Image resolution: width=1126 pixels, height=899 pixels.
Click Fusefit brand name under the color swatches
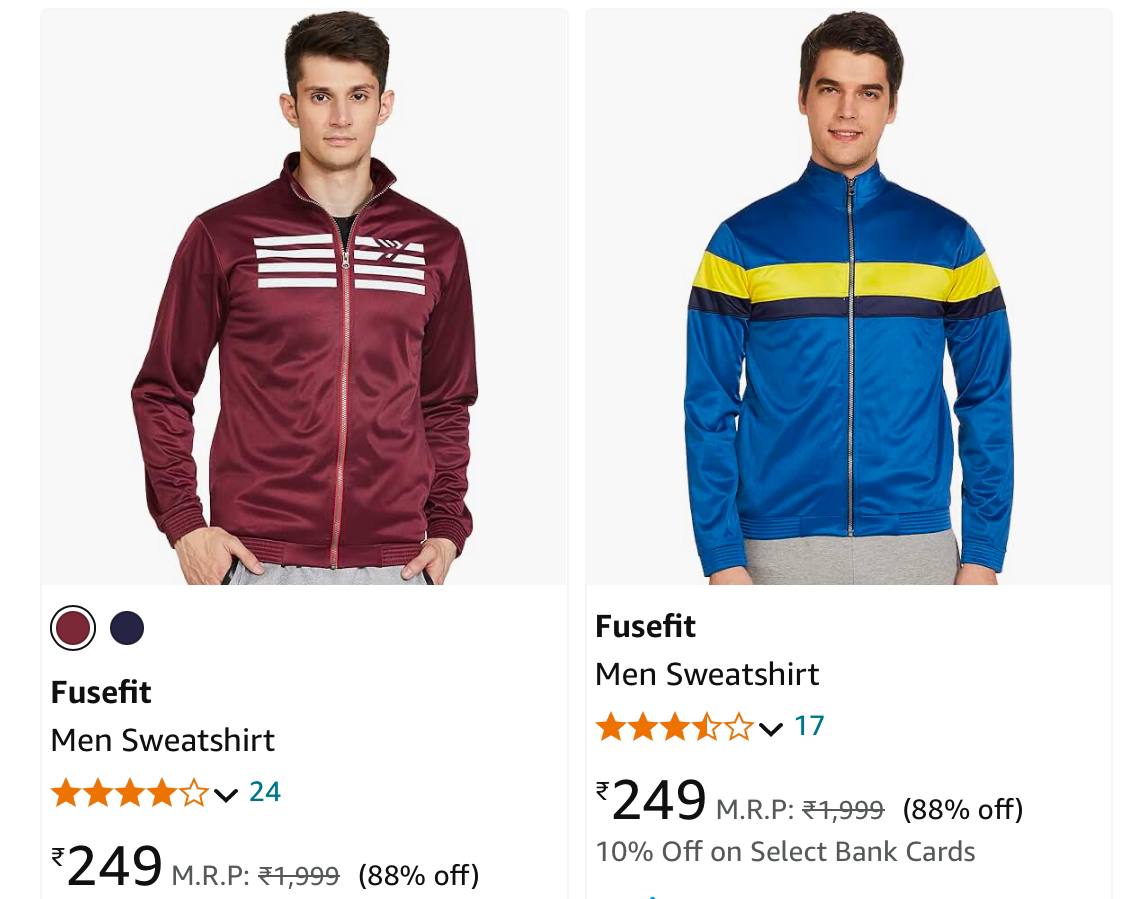click(101, 692)
